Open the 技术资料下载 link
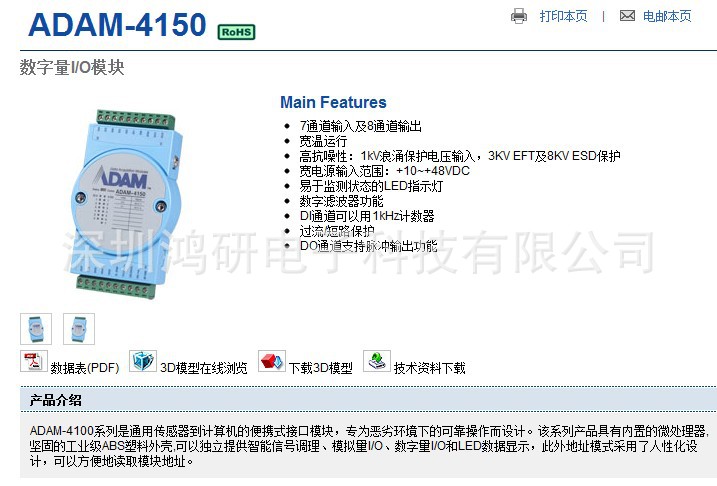 (429, 368)
